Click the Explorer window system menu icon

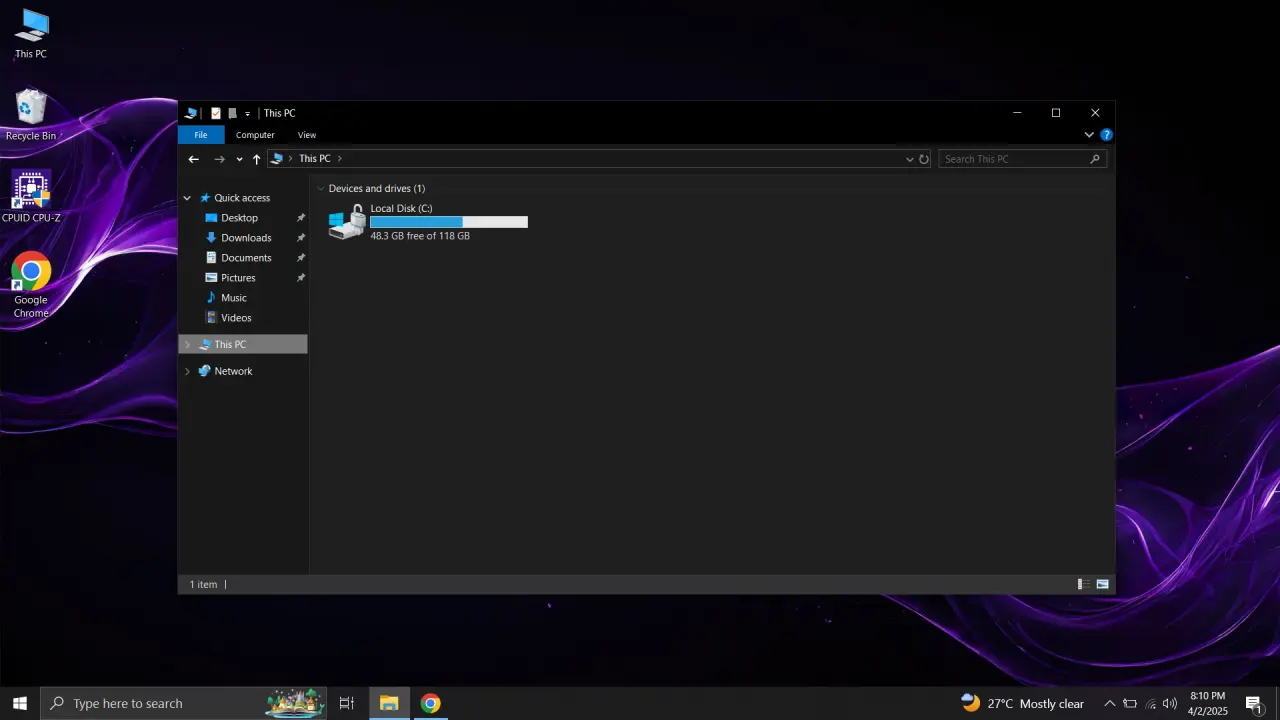pos(191,113)
